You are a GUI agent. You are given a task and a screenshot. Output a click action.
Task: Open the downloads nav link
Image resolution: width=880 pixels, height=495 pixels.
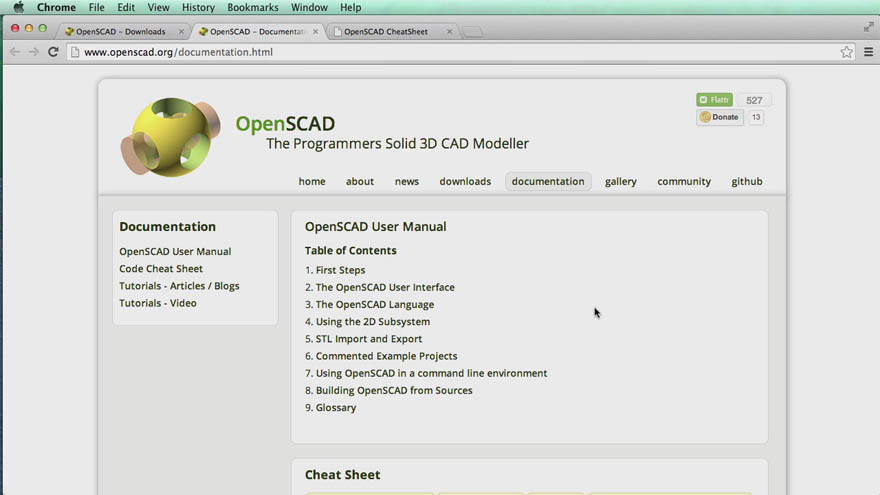pyautogui.click(x=465, y=181)
